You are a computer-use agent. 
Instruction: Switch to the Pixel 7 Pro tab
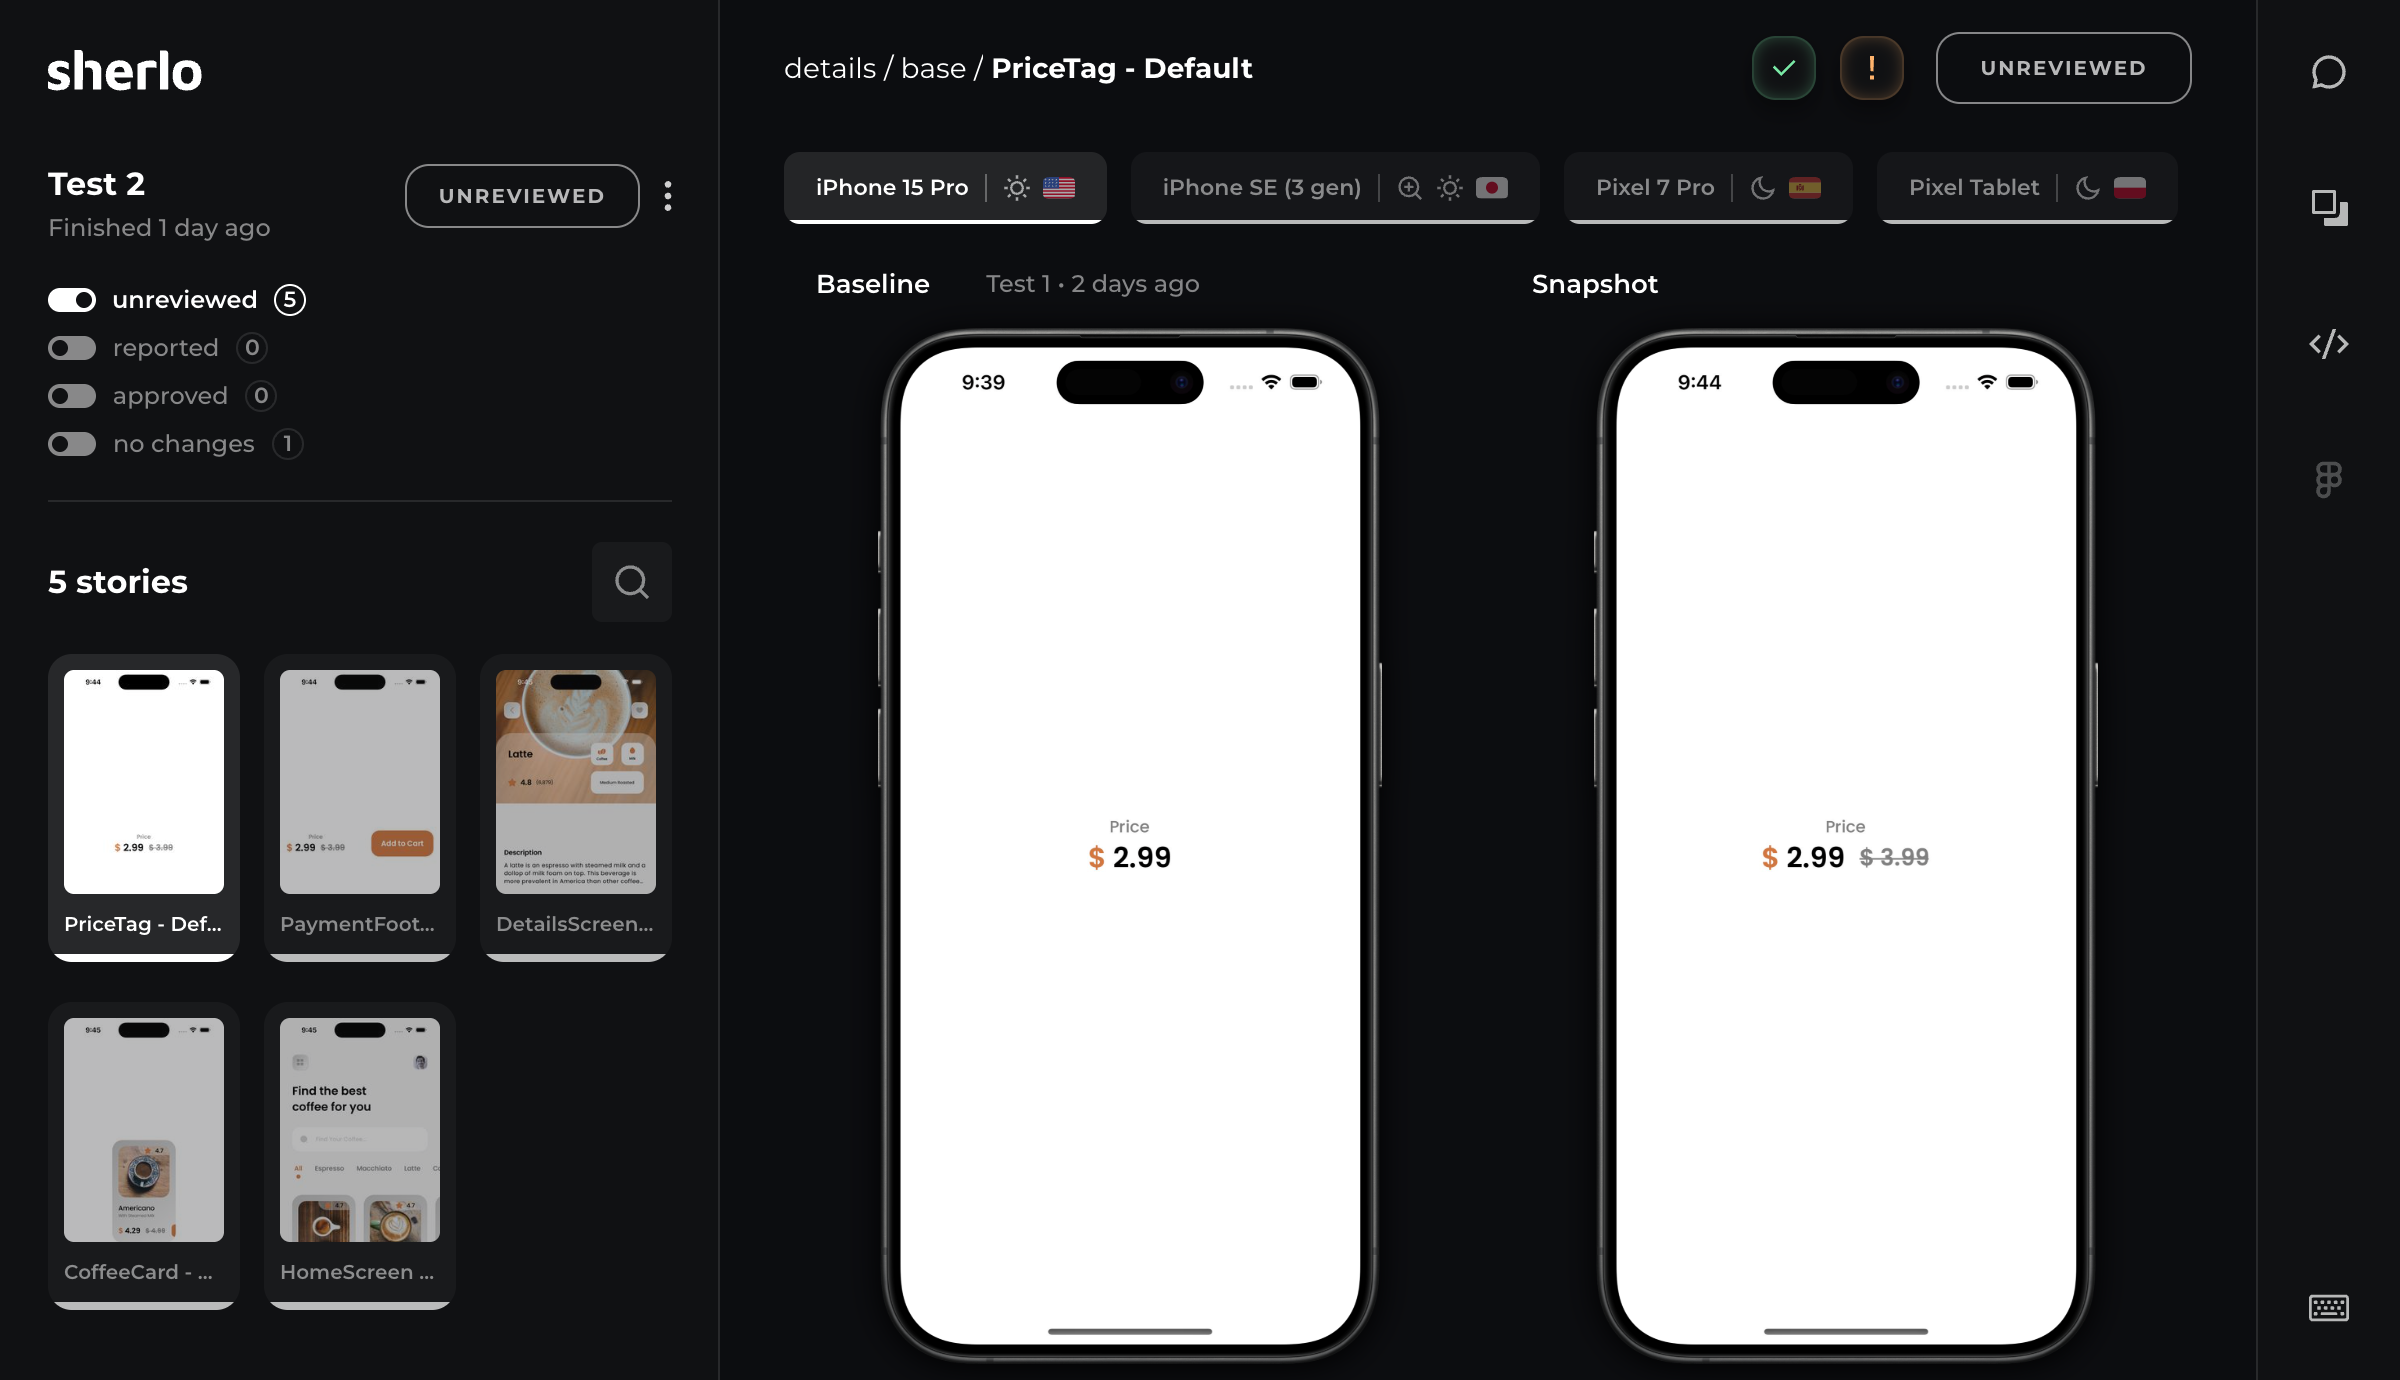[1708, 188]
